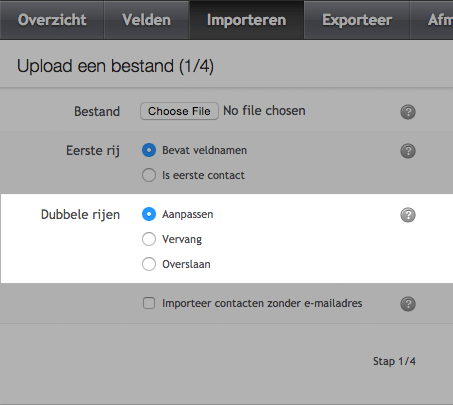Image resolution: width=453 pixels, height=405 pixels.
Task: Open help icon for Eerste rij
Action: (x=408, y=151)
